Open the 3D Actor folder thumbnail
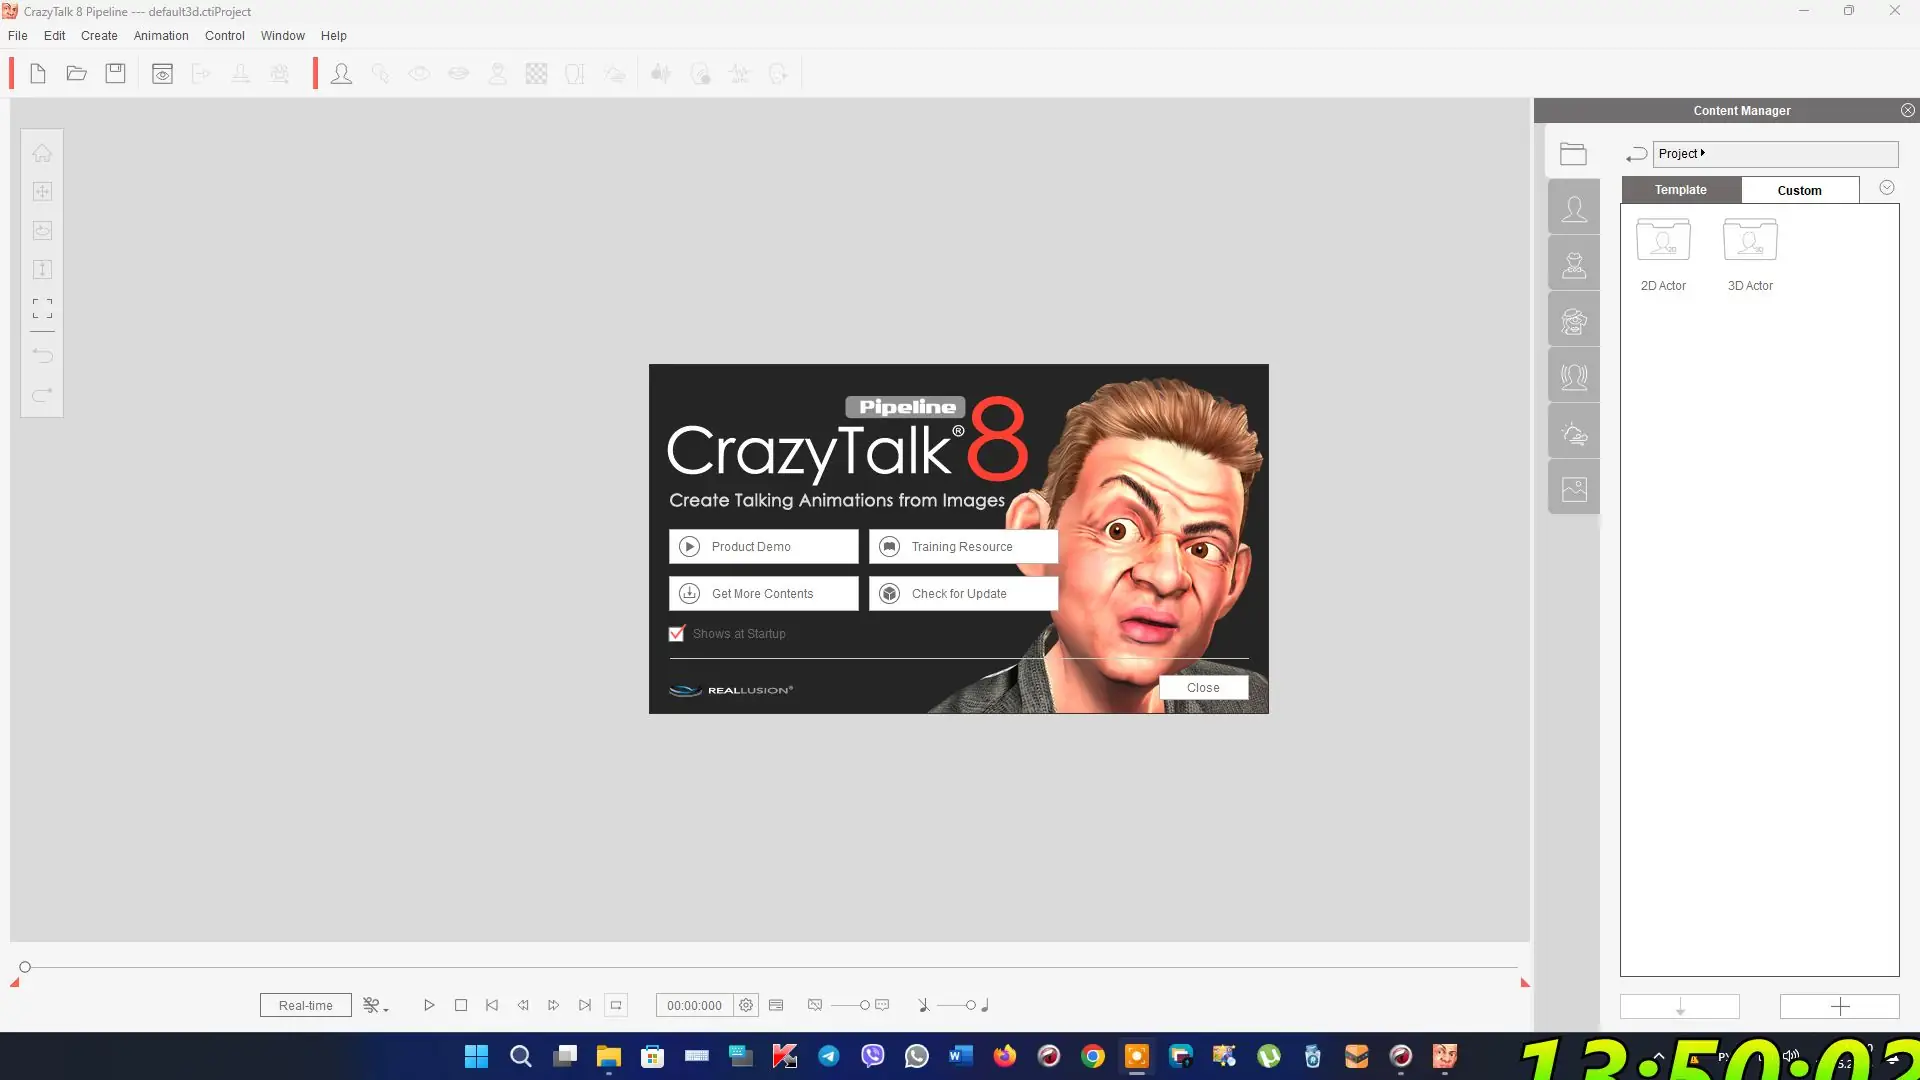Viewport: 1920px width, 1080px height. (x=1750, y=241)
